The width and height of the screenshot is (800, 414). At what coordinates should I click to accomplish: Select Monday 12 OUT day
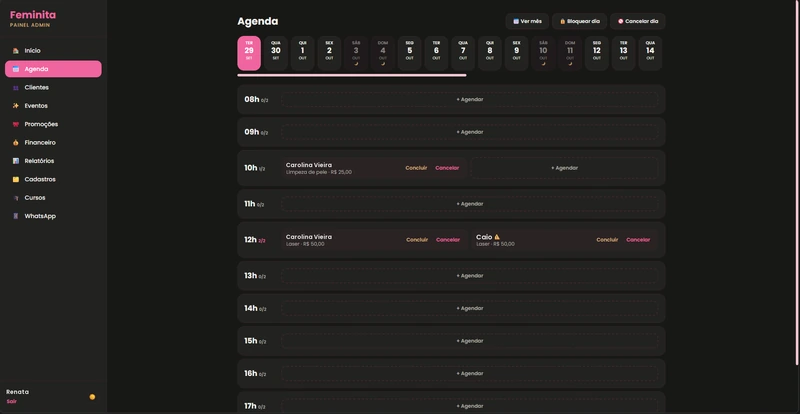pos(597,53)
